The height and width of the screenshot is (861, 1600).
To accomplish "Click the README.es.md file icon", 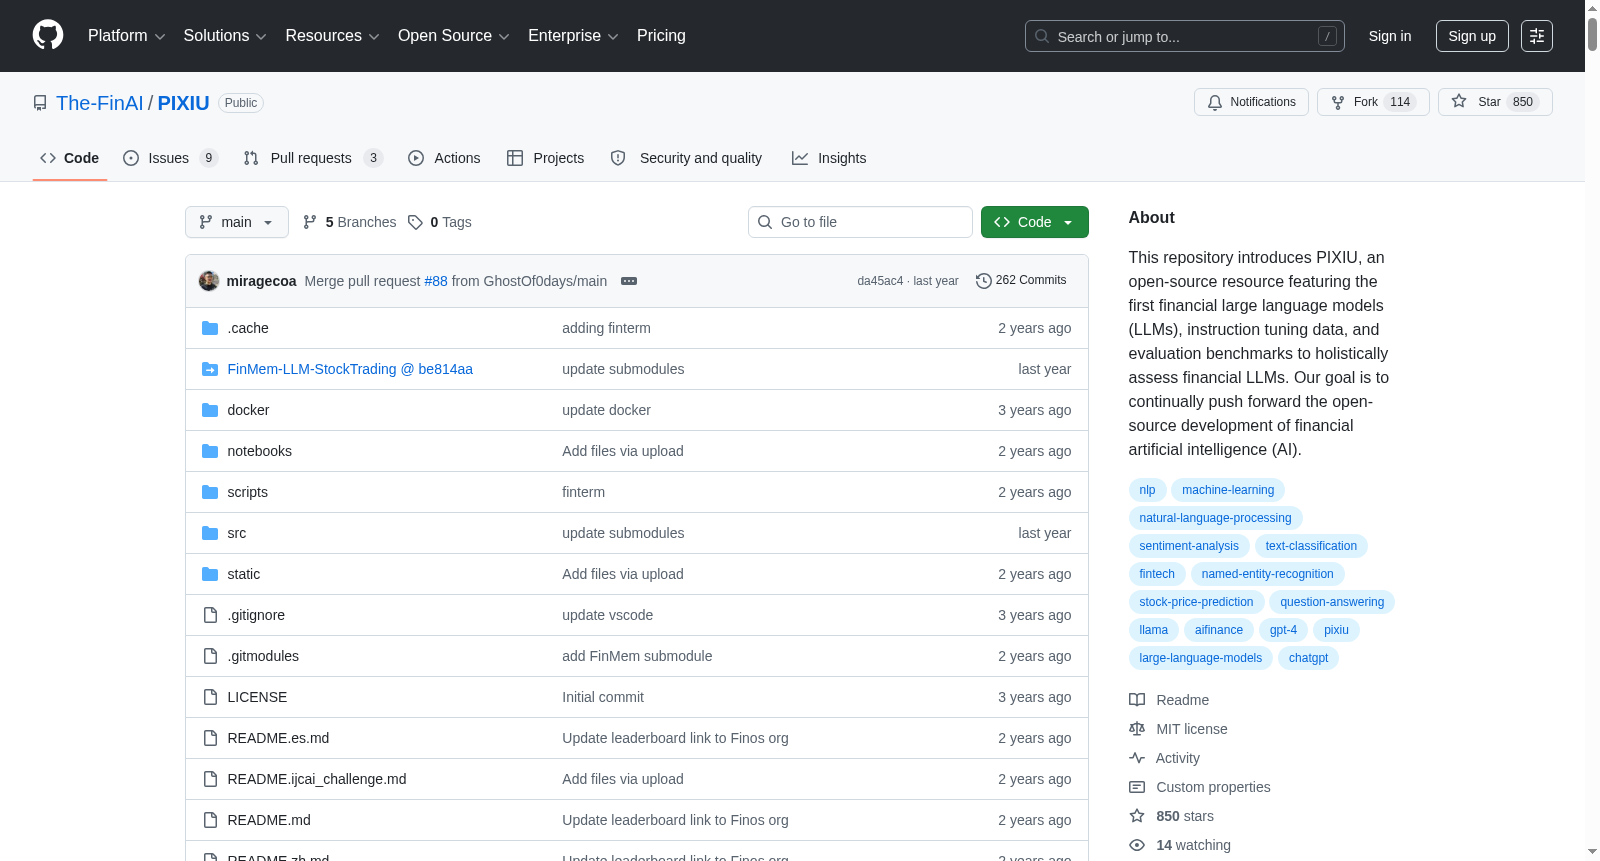I will click(210, 738).
